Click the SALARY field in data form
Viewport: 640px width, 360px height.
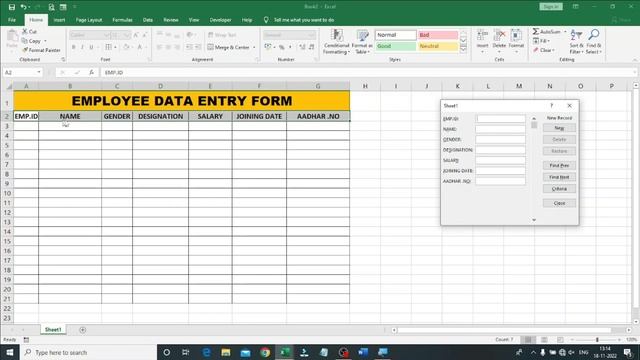[501, 160]
